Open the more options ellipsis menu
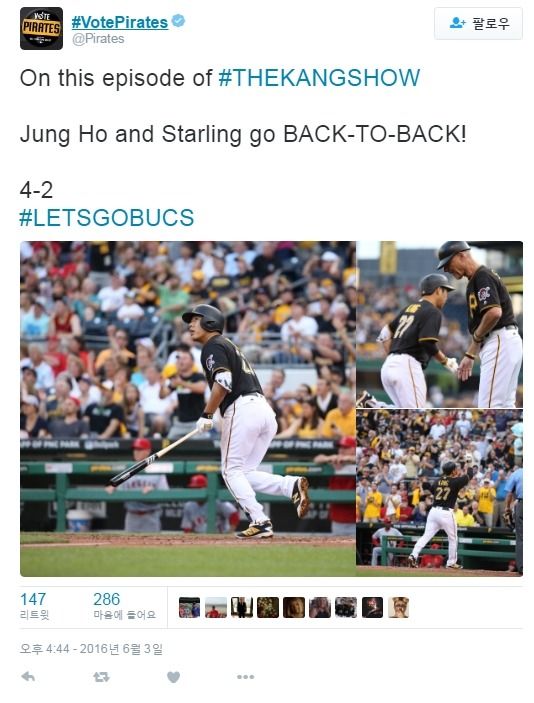 (x=245, y=677)
